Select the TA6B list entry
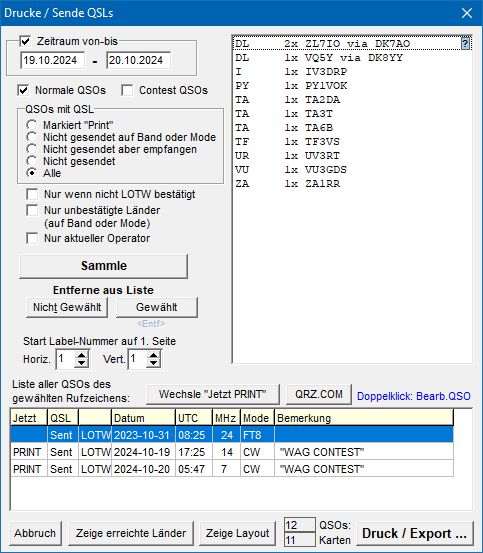This screenshot has height=553, width=483. (x=352, y=128)
